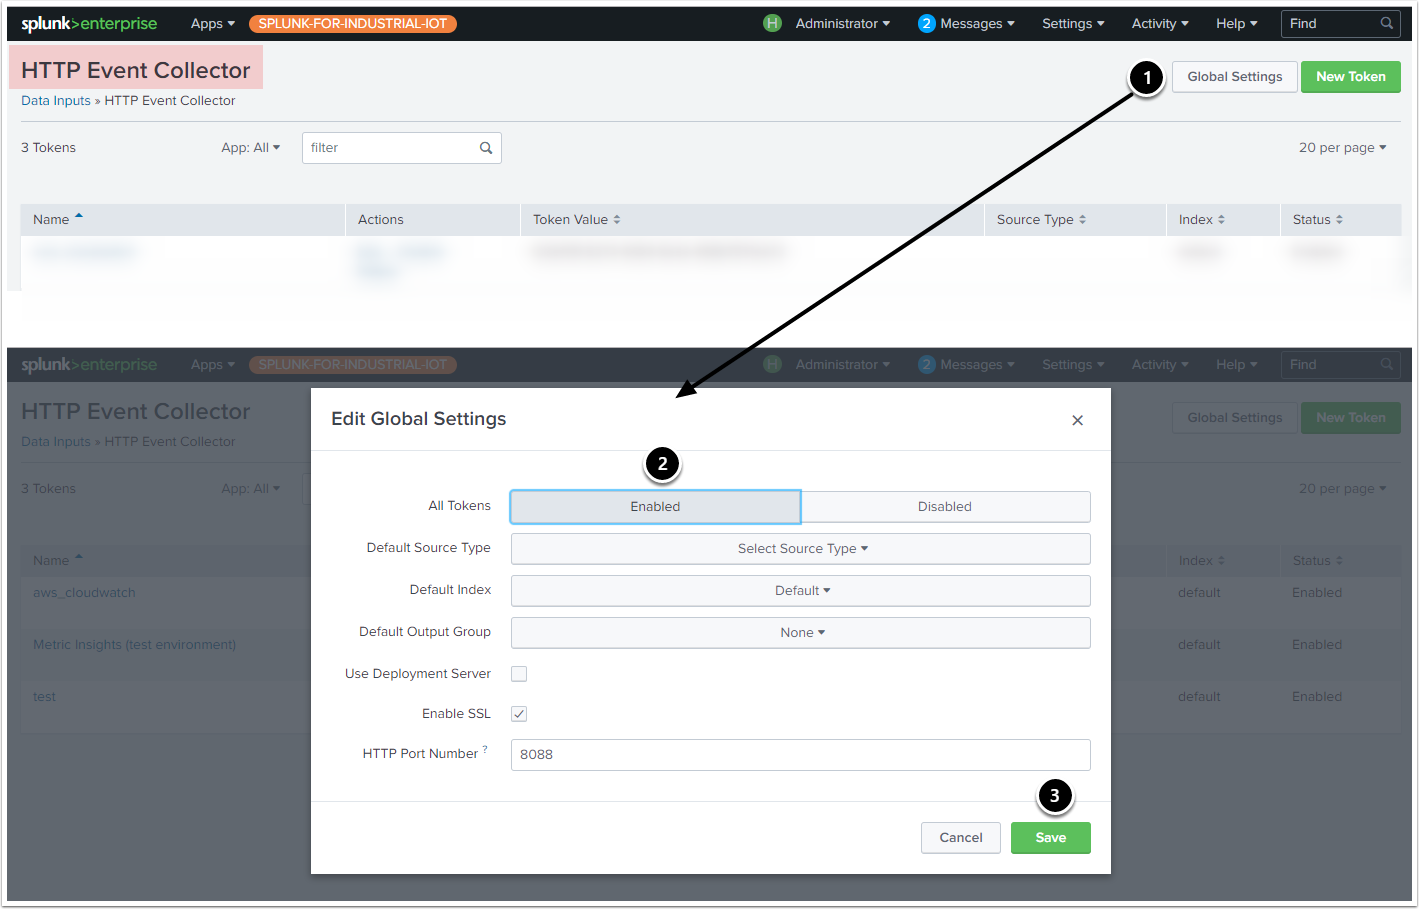Open the dimmed Activity menu behind the dialog
This screenshot has width=1419, height=909.
[1160, 365]
